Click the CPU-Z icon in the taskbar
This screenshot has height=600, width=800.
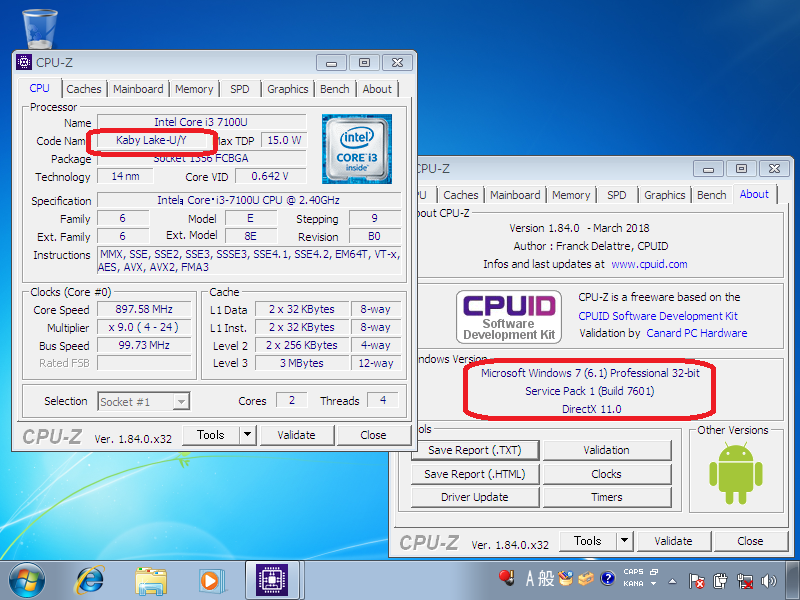(x=271, y=580)
